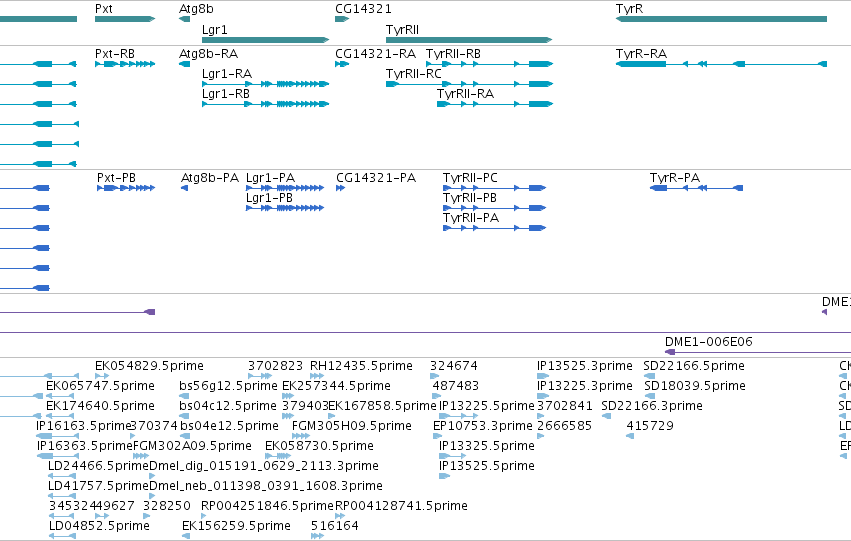The height and width of the screenshot is (541, 851).
Task: Open EST bs56g12.5prime
Action: click(x=228, y=386)
